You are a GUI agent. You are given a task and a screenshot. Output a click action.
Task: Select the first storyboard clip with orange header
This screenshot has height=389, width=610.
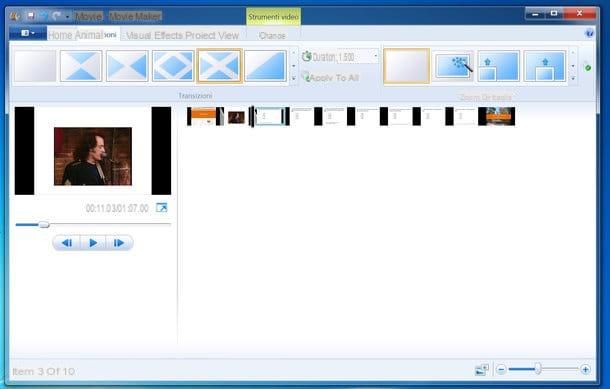(x=205, y=116)
